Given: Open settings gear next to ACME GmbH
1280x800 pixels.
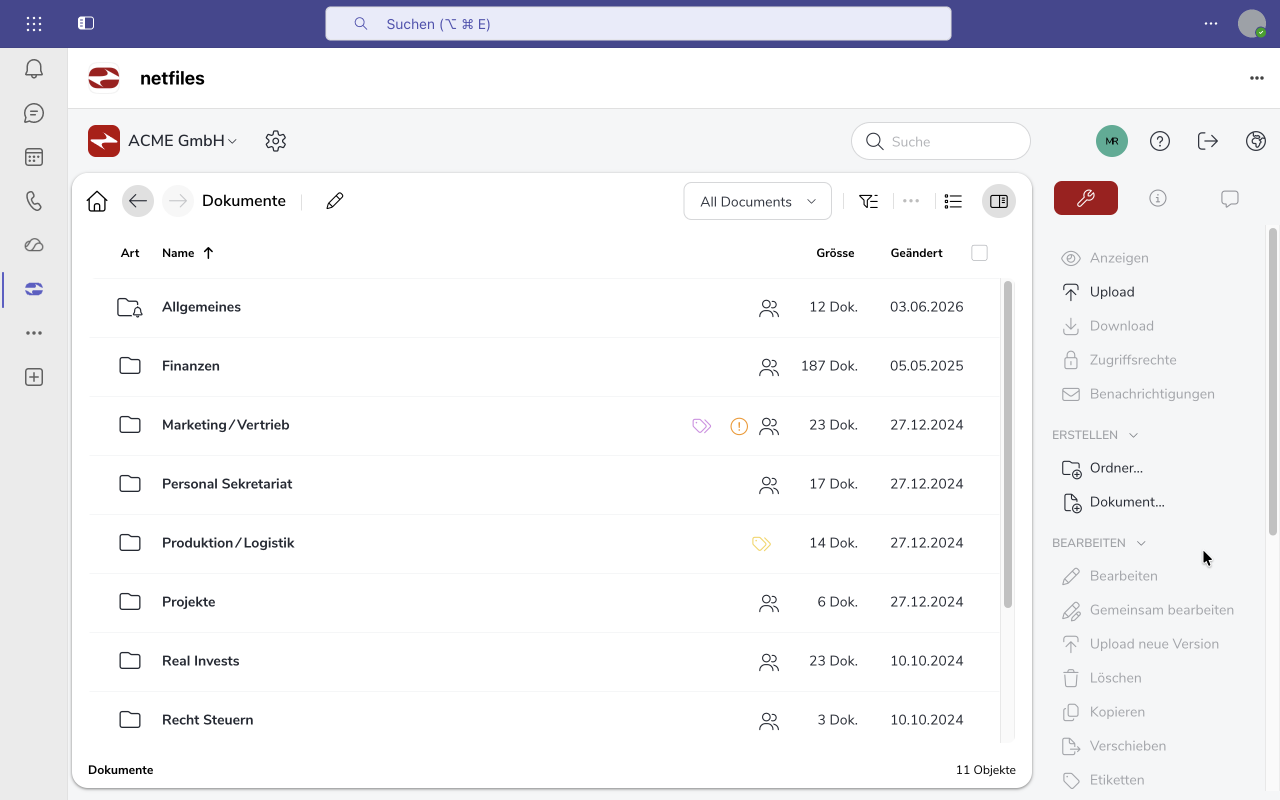Looking at the screenshot, I should click(x=276, y=141).
